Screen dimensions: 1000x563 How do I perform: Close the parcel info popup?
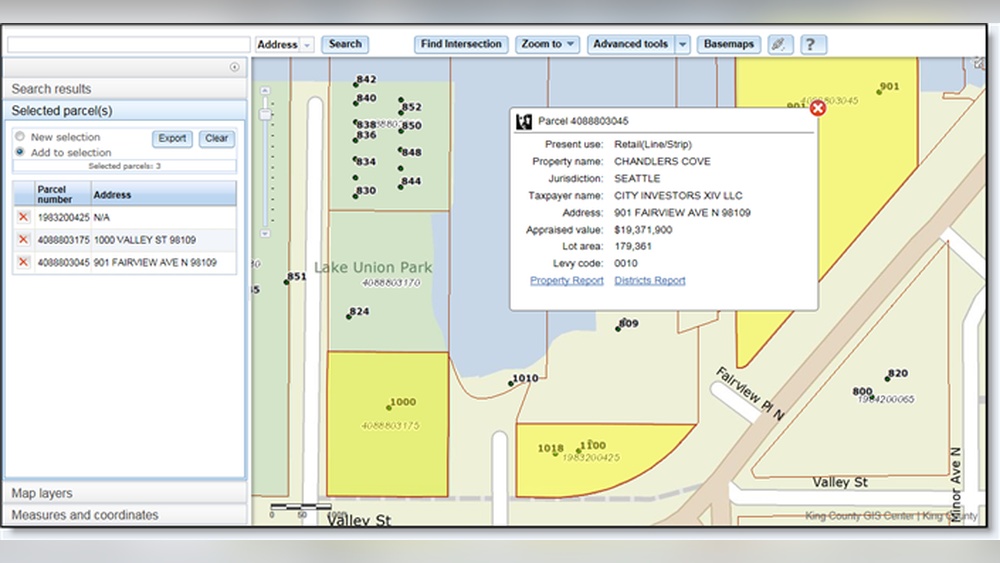[817, 108]
